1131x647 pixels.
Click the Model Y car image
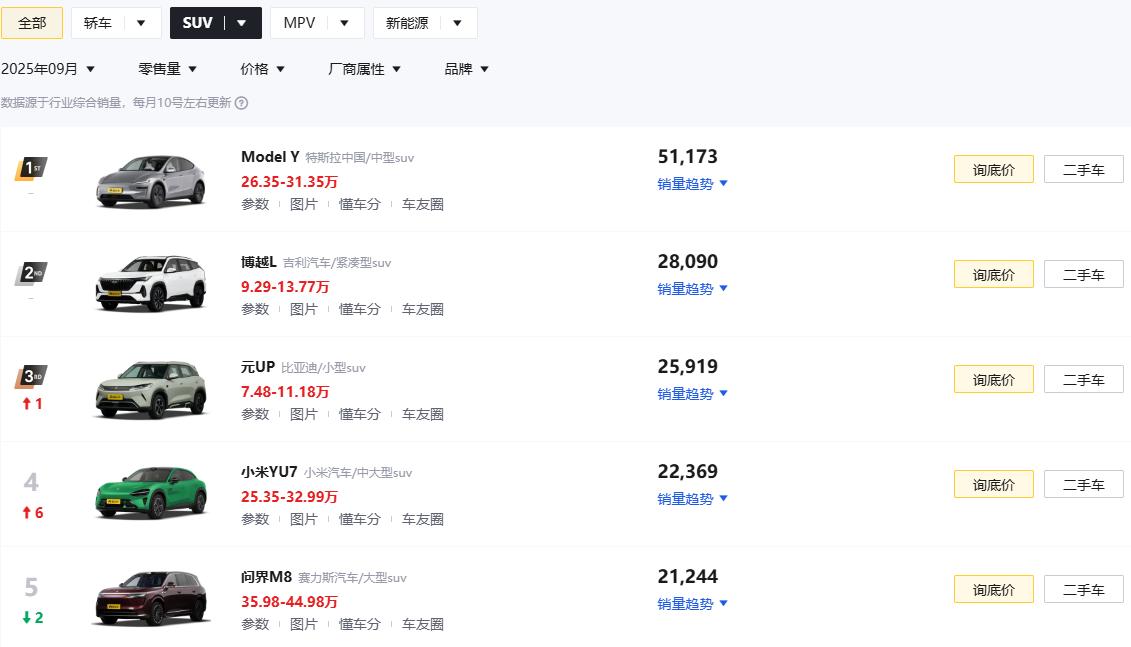[151, 181]
